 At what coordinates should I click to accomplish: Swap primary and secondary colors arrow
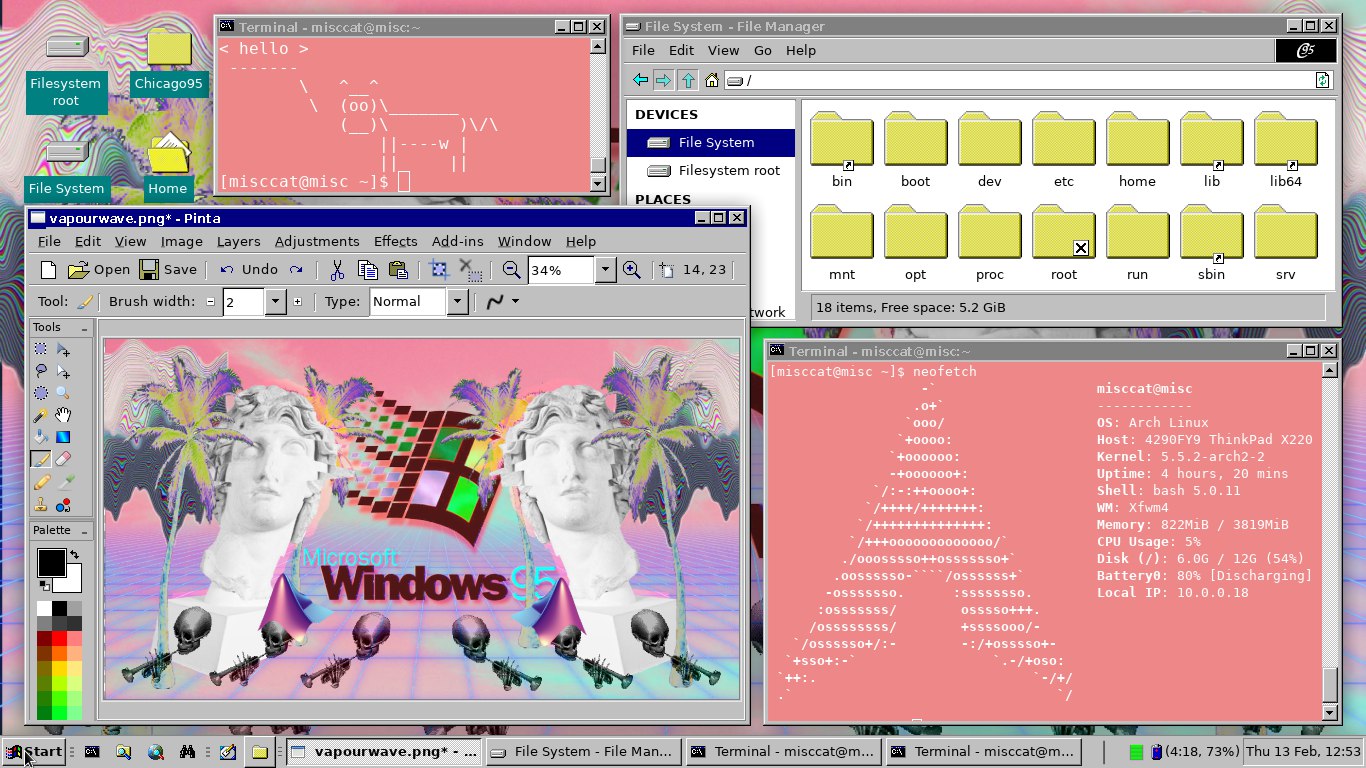coord(74,555)
